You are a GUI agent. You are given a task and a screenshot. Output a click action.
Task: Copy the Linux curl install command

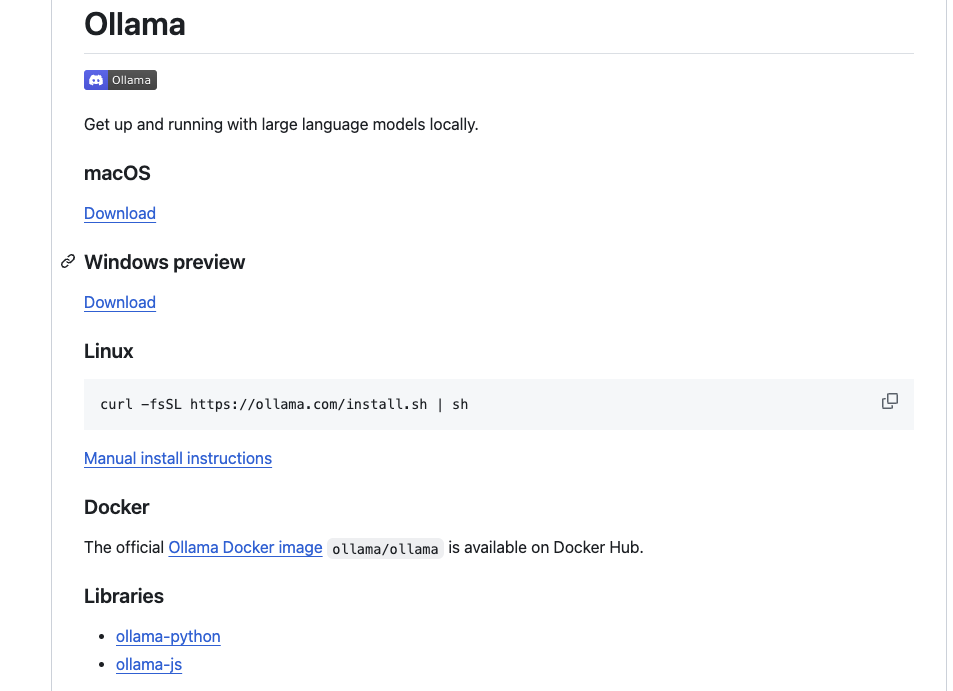(x=890, y=401)
